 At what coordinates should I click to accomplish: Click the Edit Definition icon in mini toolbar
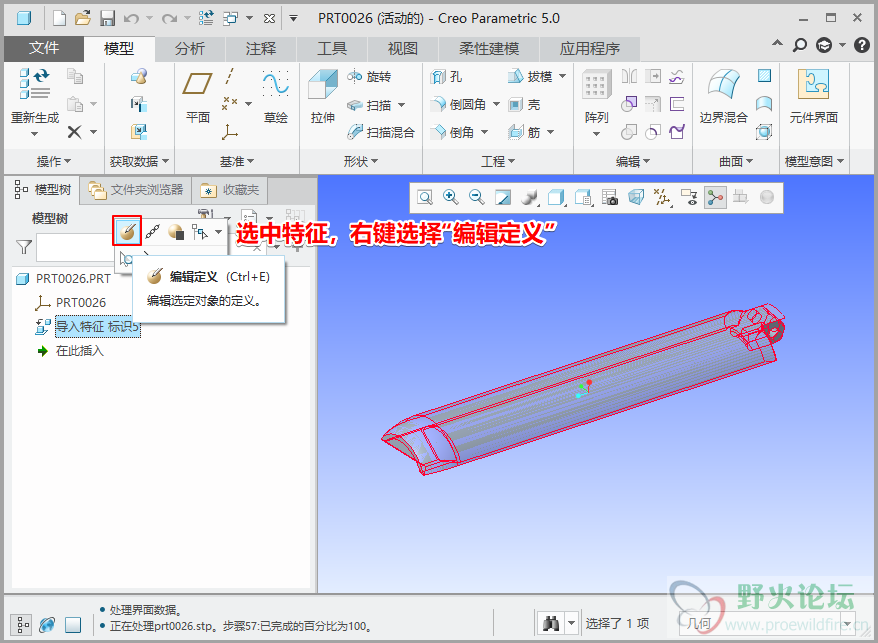pos(127,231)
